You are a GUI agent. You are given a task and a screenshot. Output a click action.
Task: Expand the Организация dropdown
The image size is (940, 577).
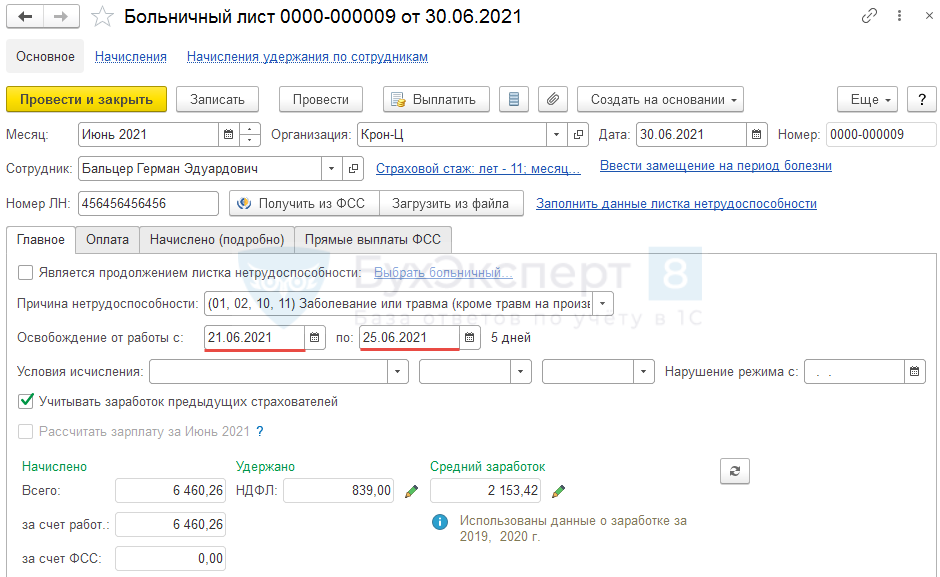click(x=556, y=134)
